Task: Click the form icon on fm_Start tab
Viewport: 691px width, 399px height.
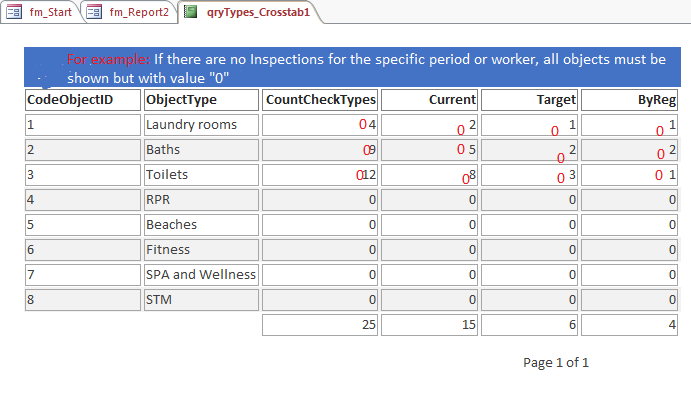Action: tap(14, 12)
